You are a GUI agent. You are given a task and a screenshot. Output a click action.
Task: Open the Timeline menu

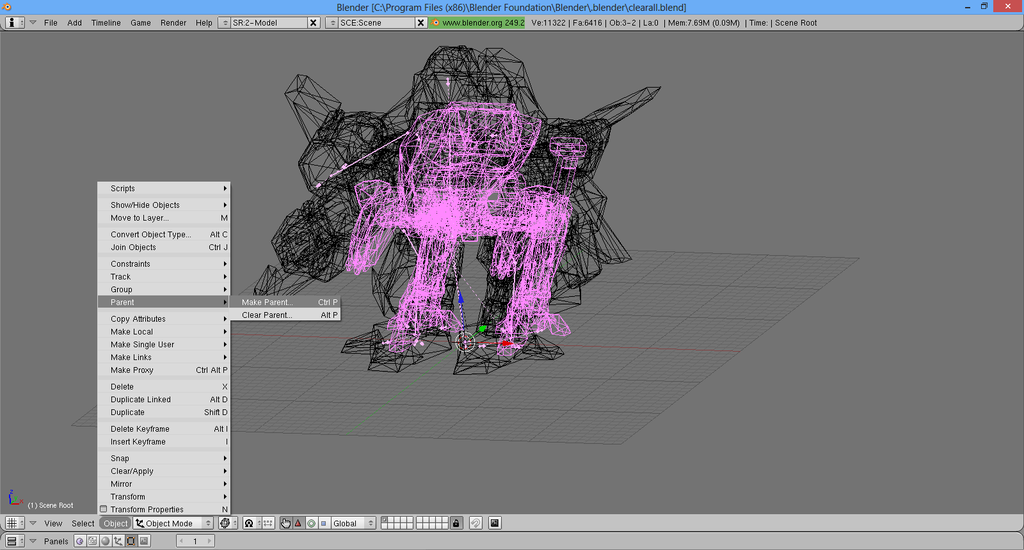(106, 22)
